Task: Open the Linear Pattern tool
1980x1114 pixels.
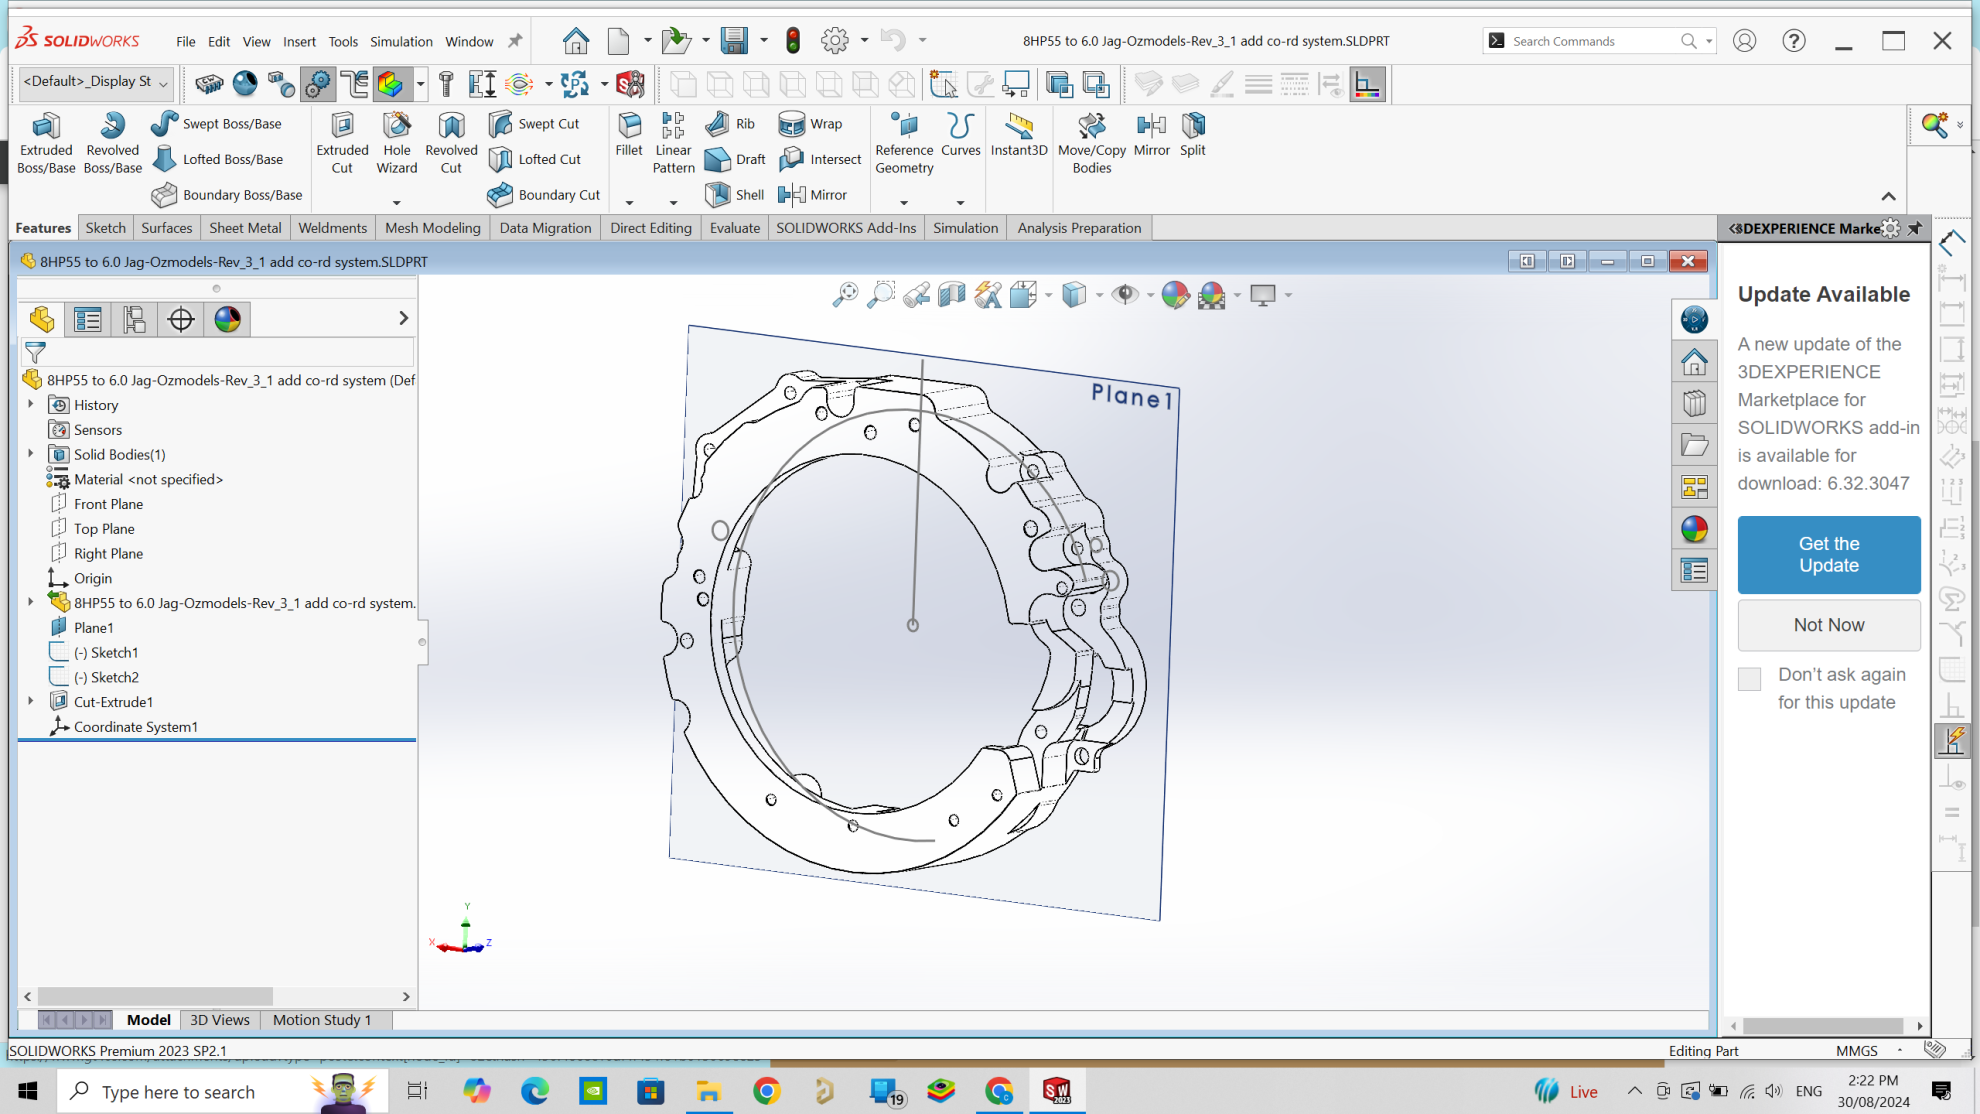Action: pos(673,143)
